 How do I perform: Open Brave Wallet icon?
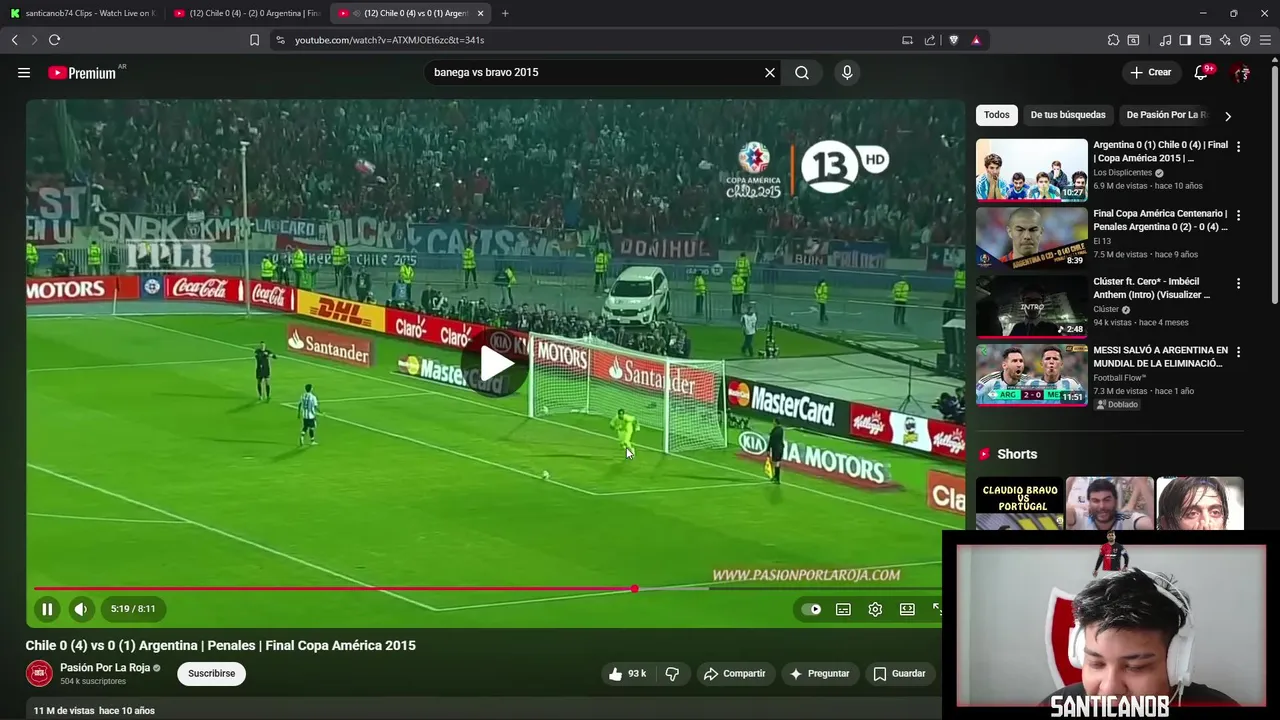1205,40
